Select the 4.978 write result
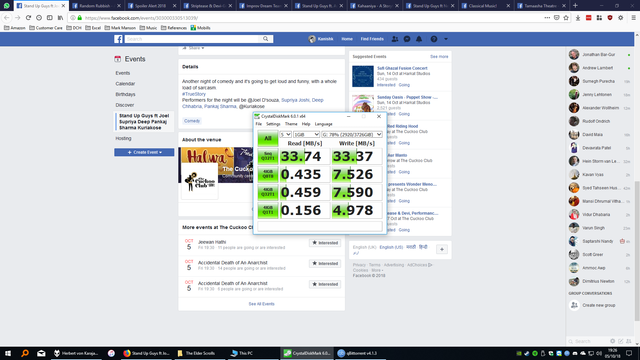Screen dimensions: 640x360 pos(357,210)
